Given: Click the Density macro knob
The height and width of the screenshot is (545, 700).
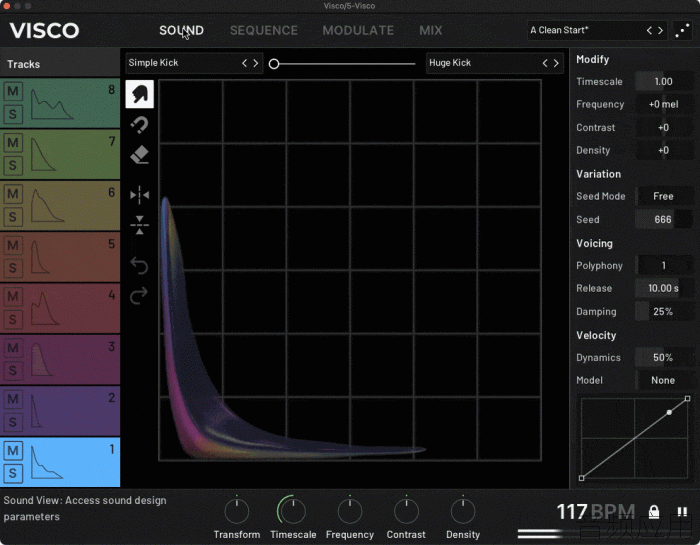Looking at the screenshot, I should click(463, 511).
